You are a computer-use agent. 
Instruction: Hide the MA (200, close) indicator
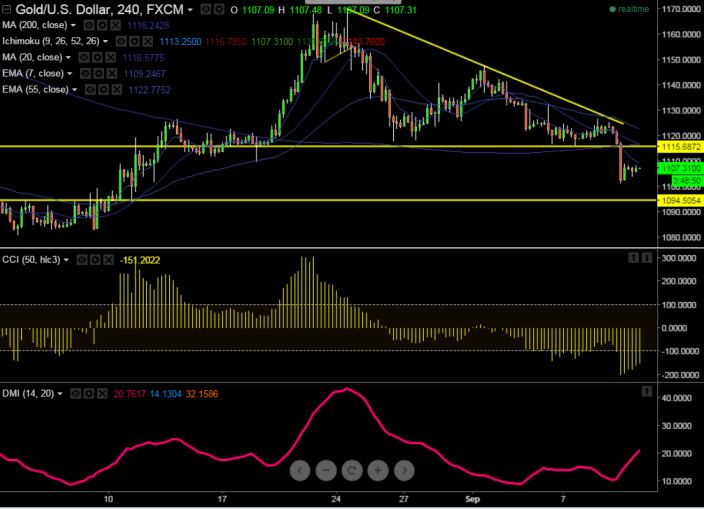[89, 25]
